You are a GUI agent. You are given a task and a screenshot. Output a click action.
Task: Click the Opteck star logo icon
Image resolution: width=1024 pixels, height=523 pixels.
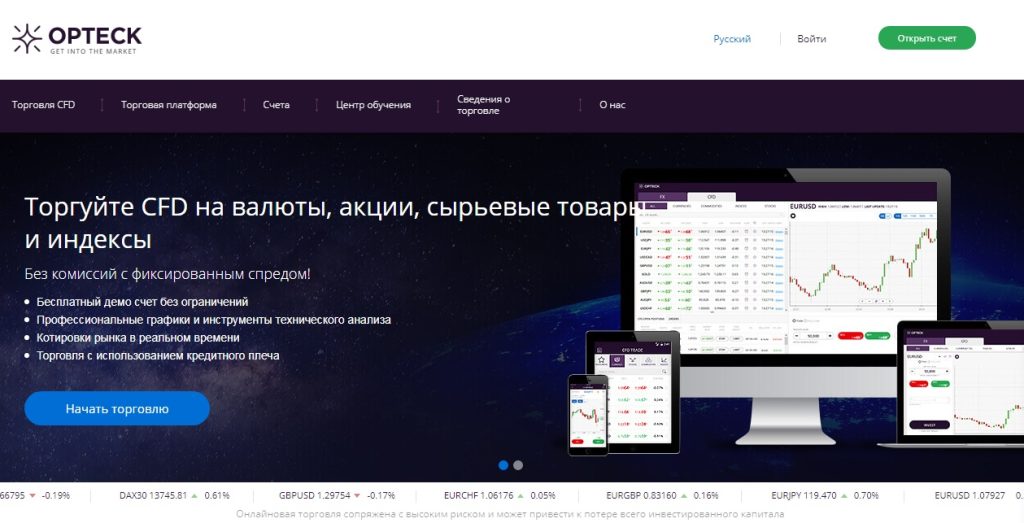coord(27,39)
